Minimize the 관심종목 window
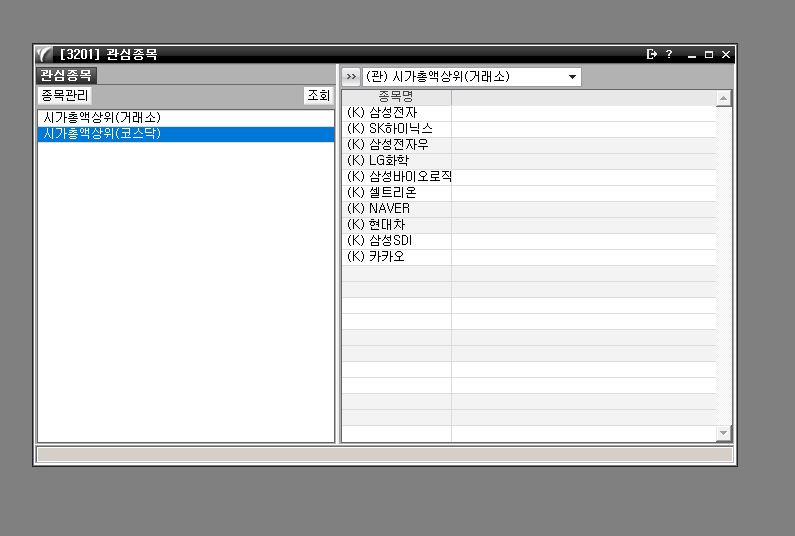 (692, 55)
